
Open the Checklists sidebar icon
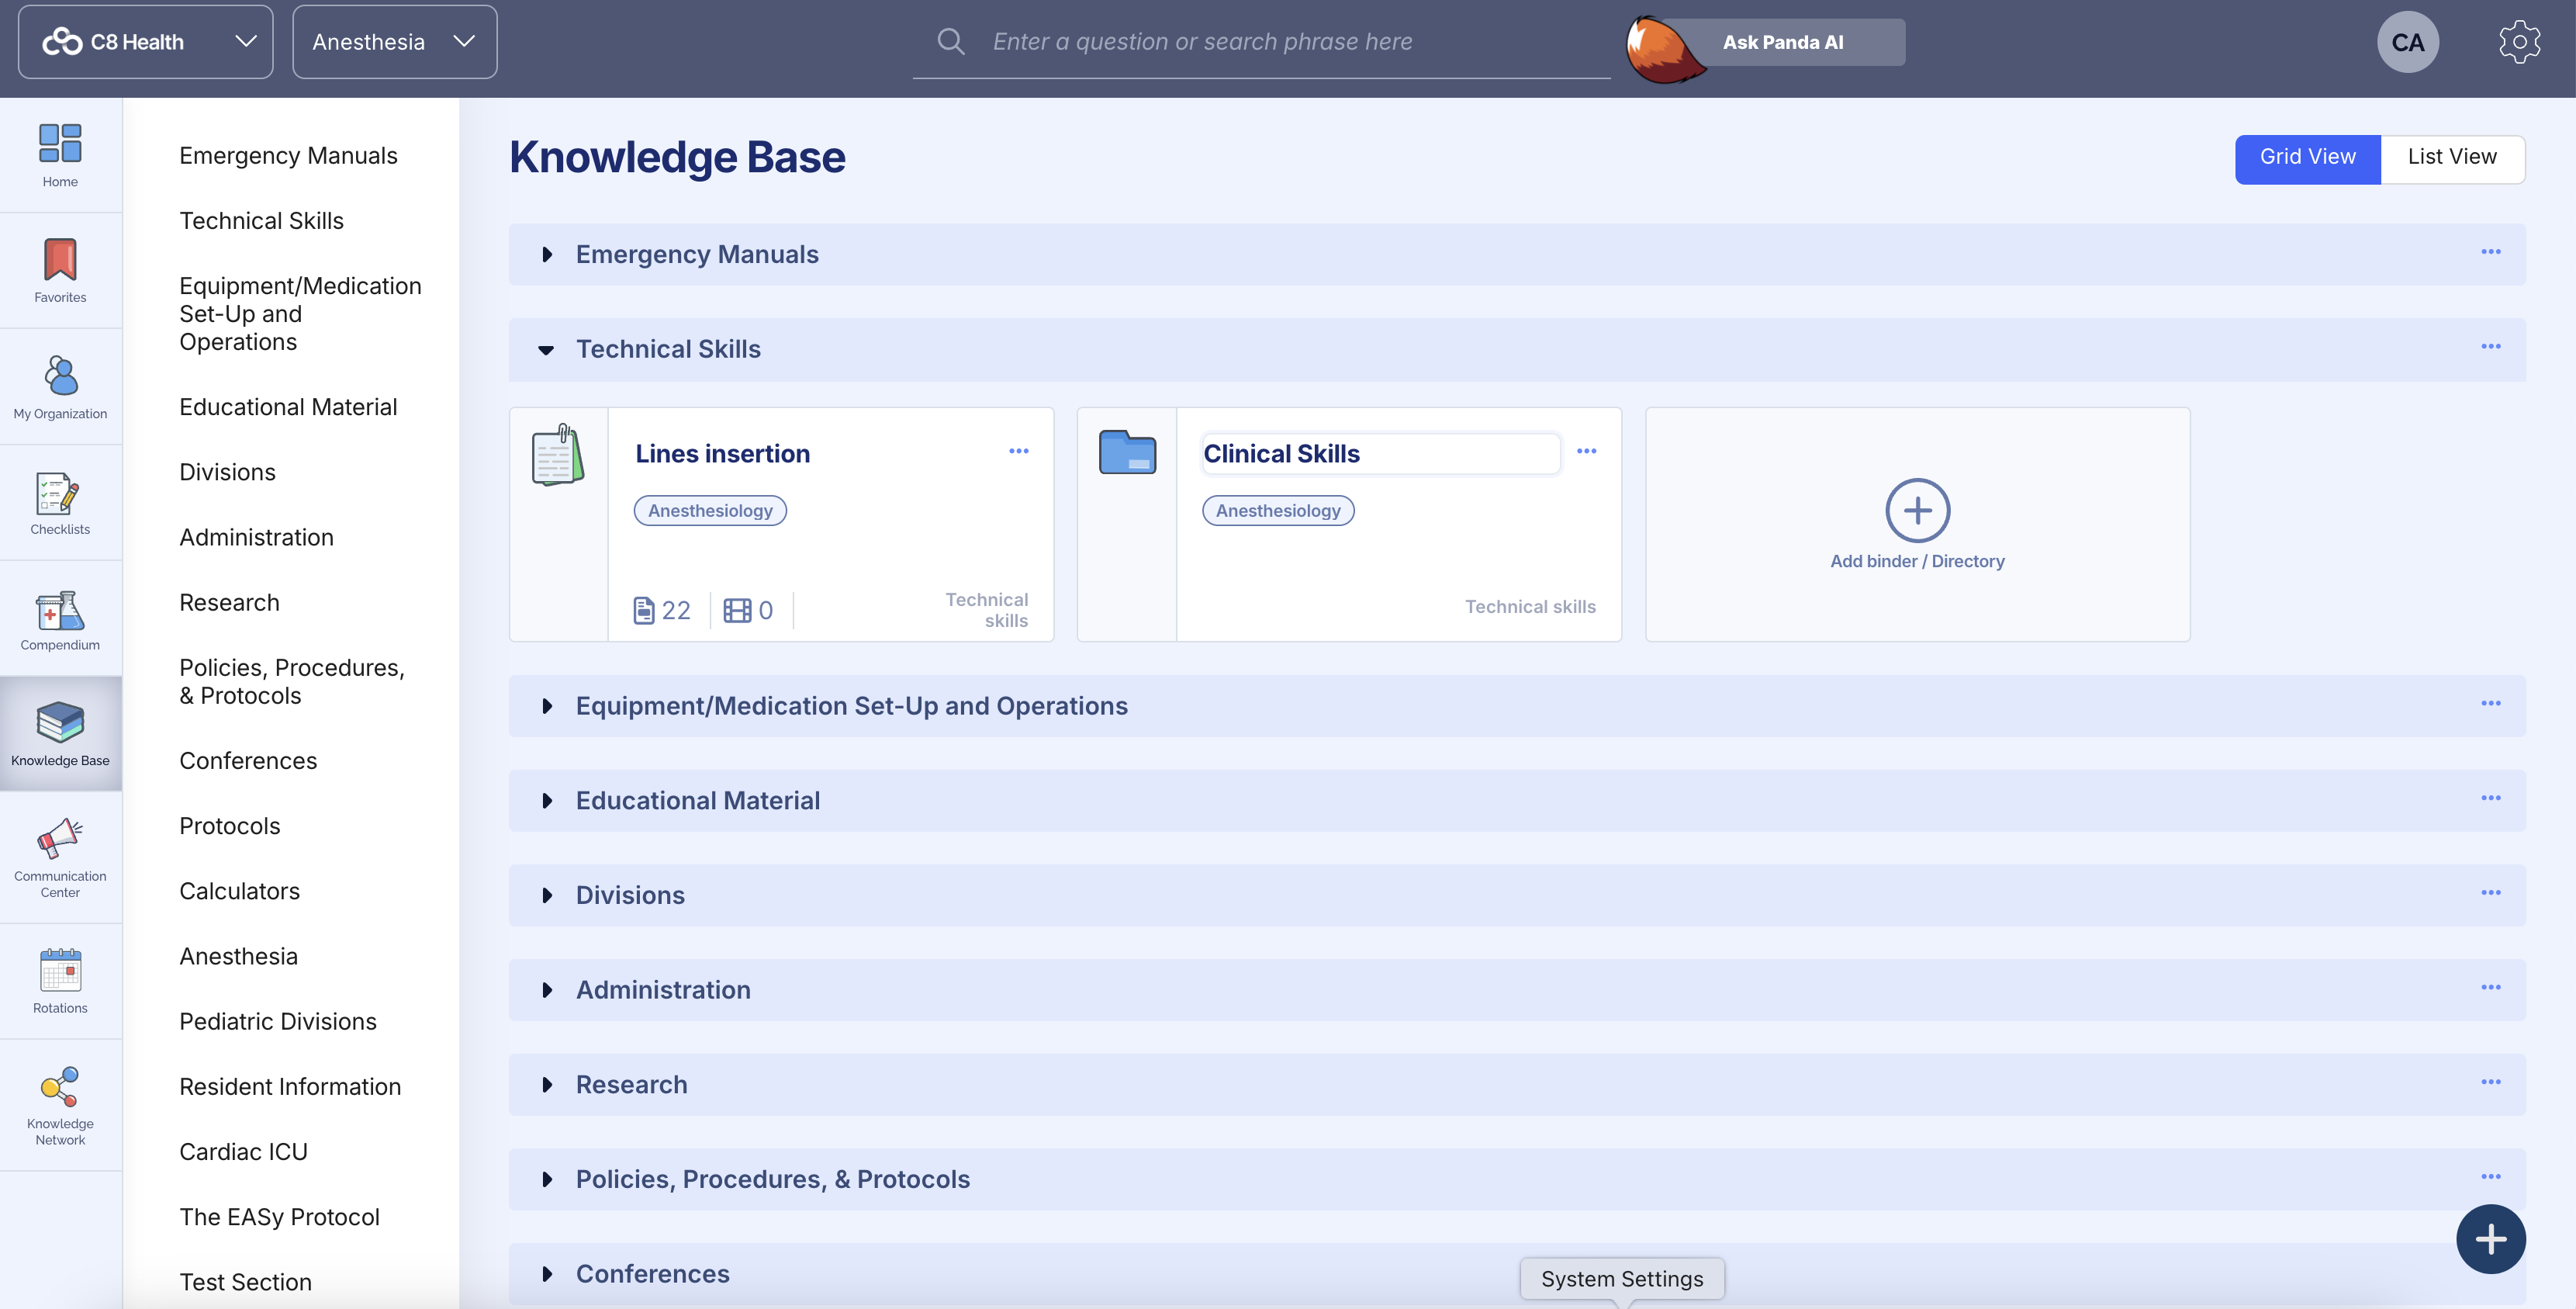(x=60, y=493)
